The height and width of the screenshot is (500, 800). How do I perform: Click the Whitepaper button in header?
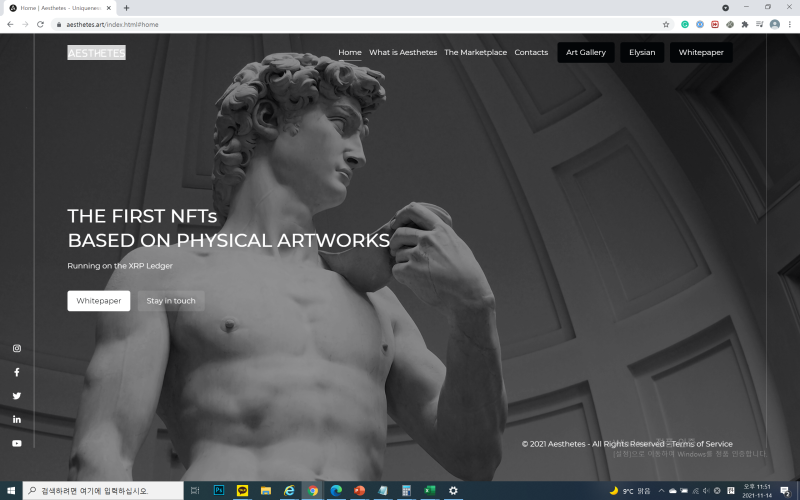[x=701, y=52]
